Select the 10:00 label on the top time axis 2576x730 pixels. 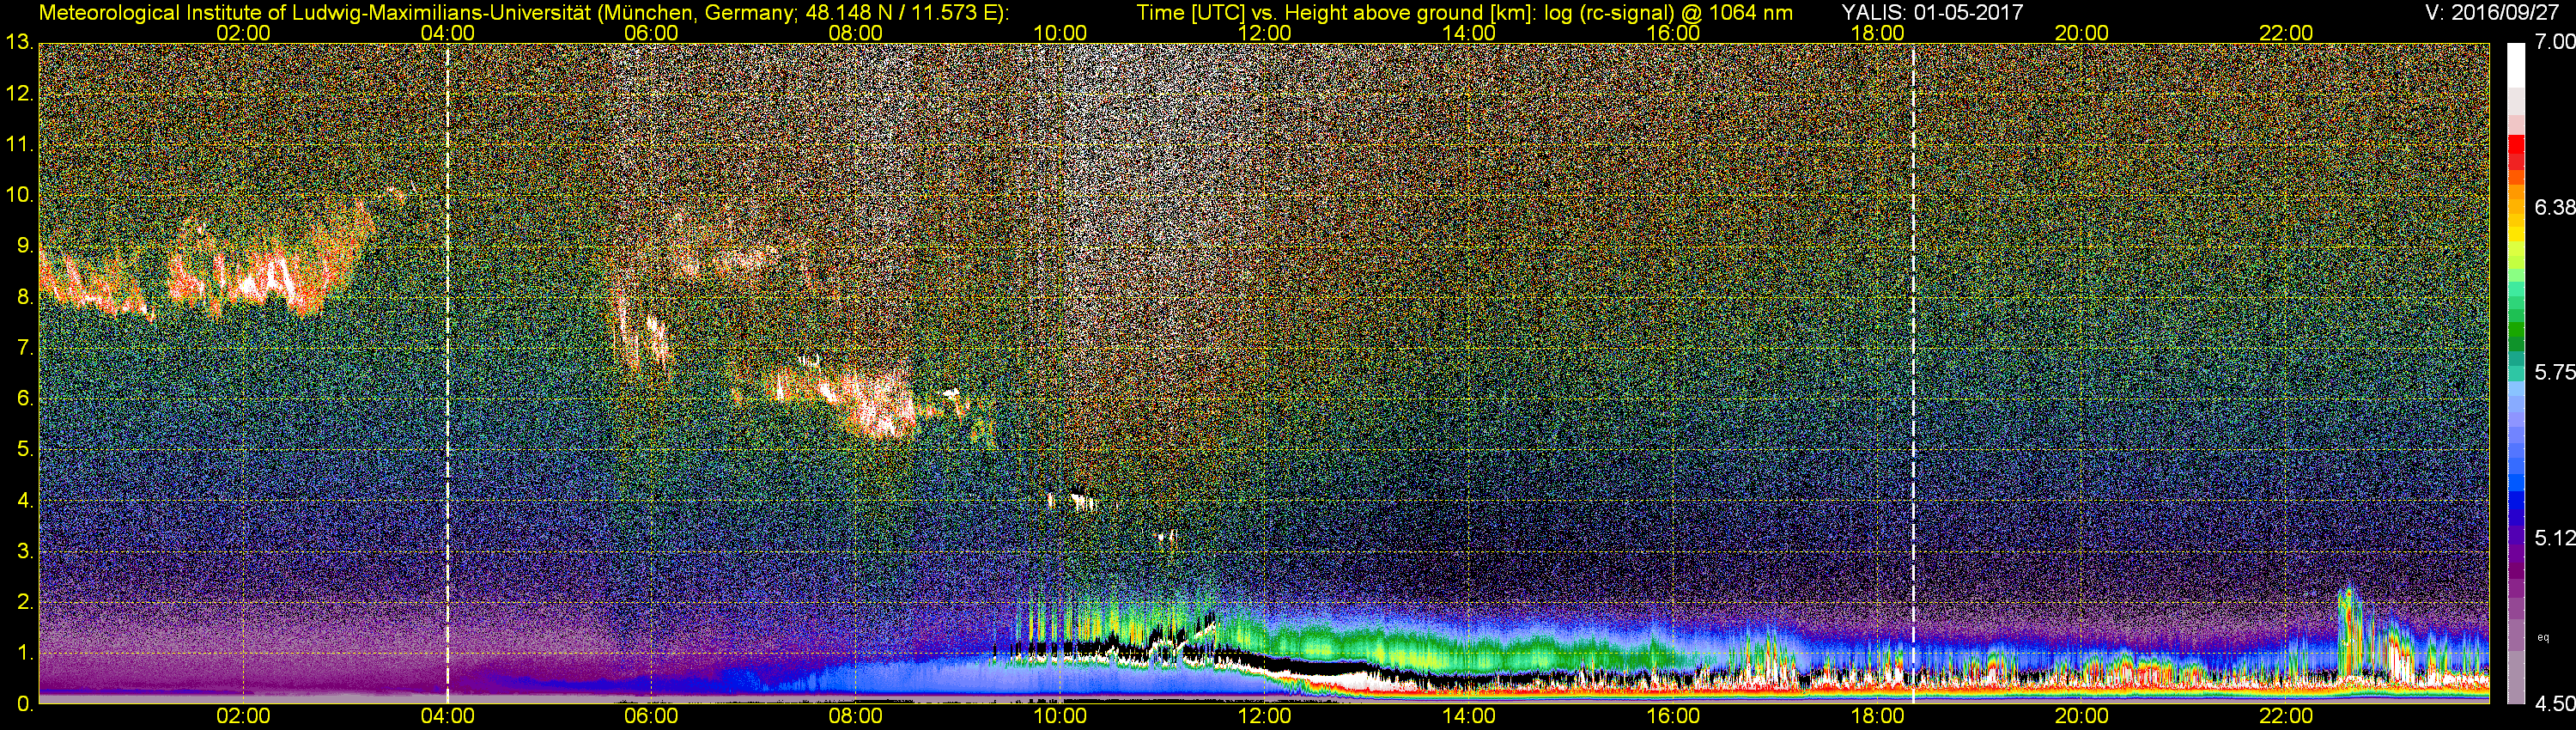(x=1060, y=33)
